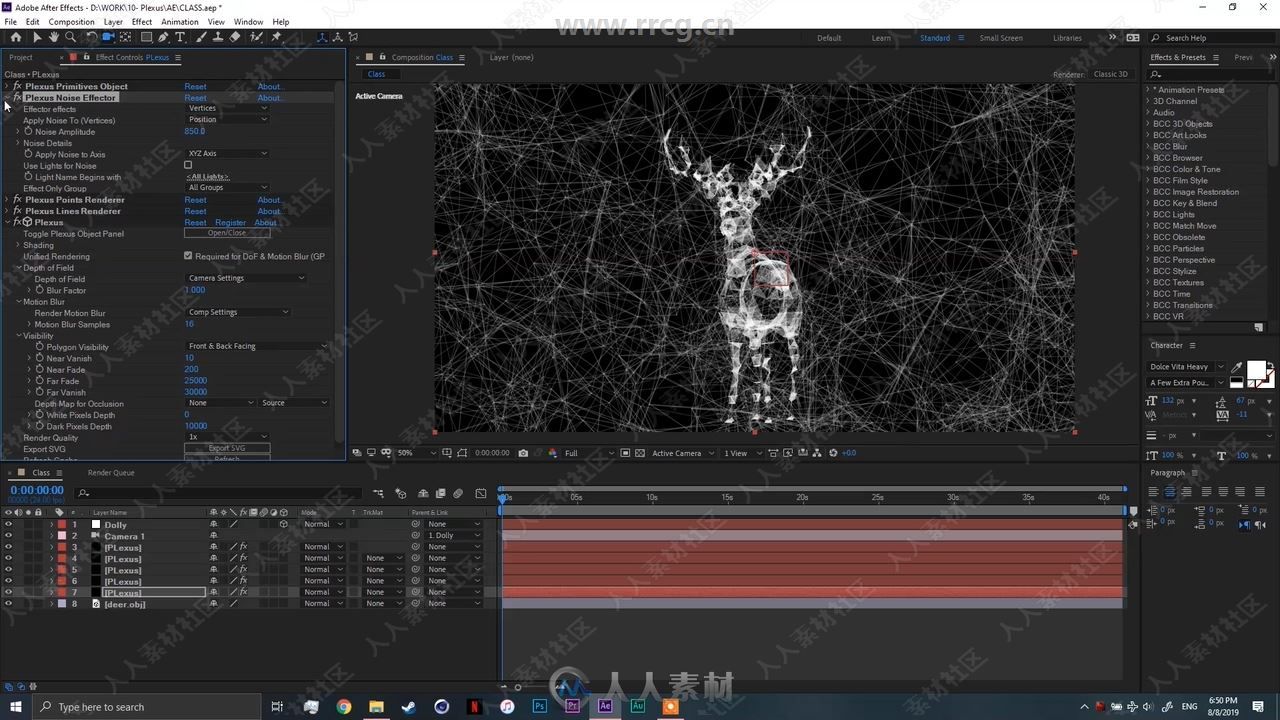The width and height of the screenshot is (1280, 720).
Task: Open the Polygon Visibility dropdown
Action: click(x=257, y=346)
